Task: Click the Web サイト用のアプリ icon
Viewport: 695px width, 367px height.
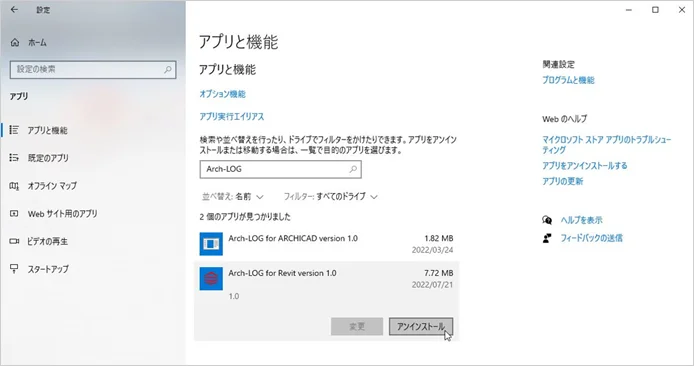Action: 14,214
